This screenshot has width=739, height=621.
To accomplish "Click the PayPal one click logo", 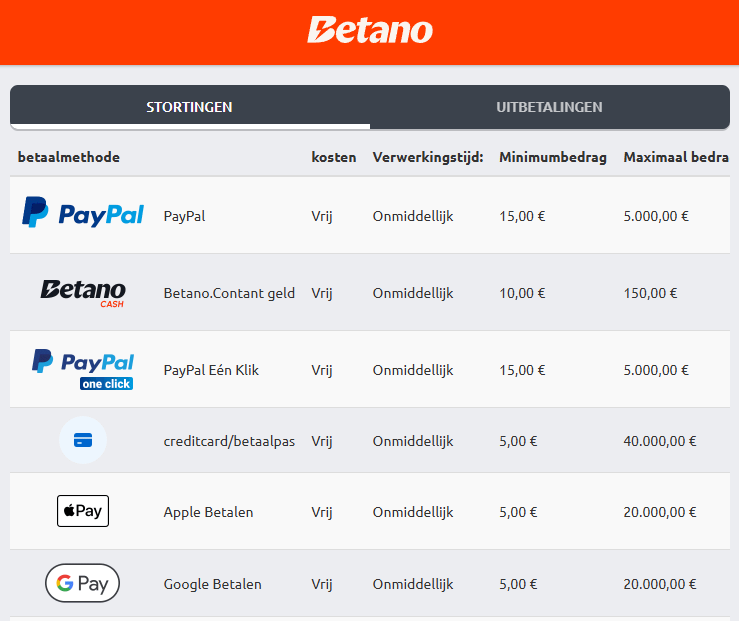I will coord(83,369).
